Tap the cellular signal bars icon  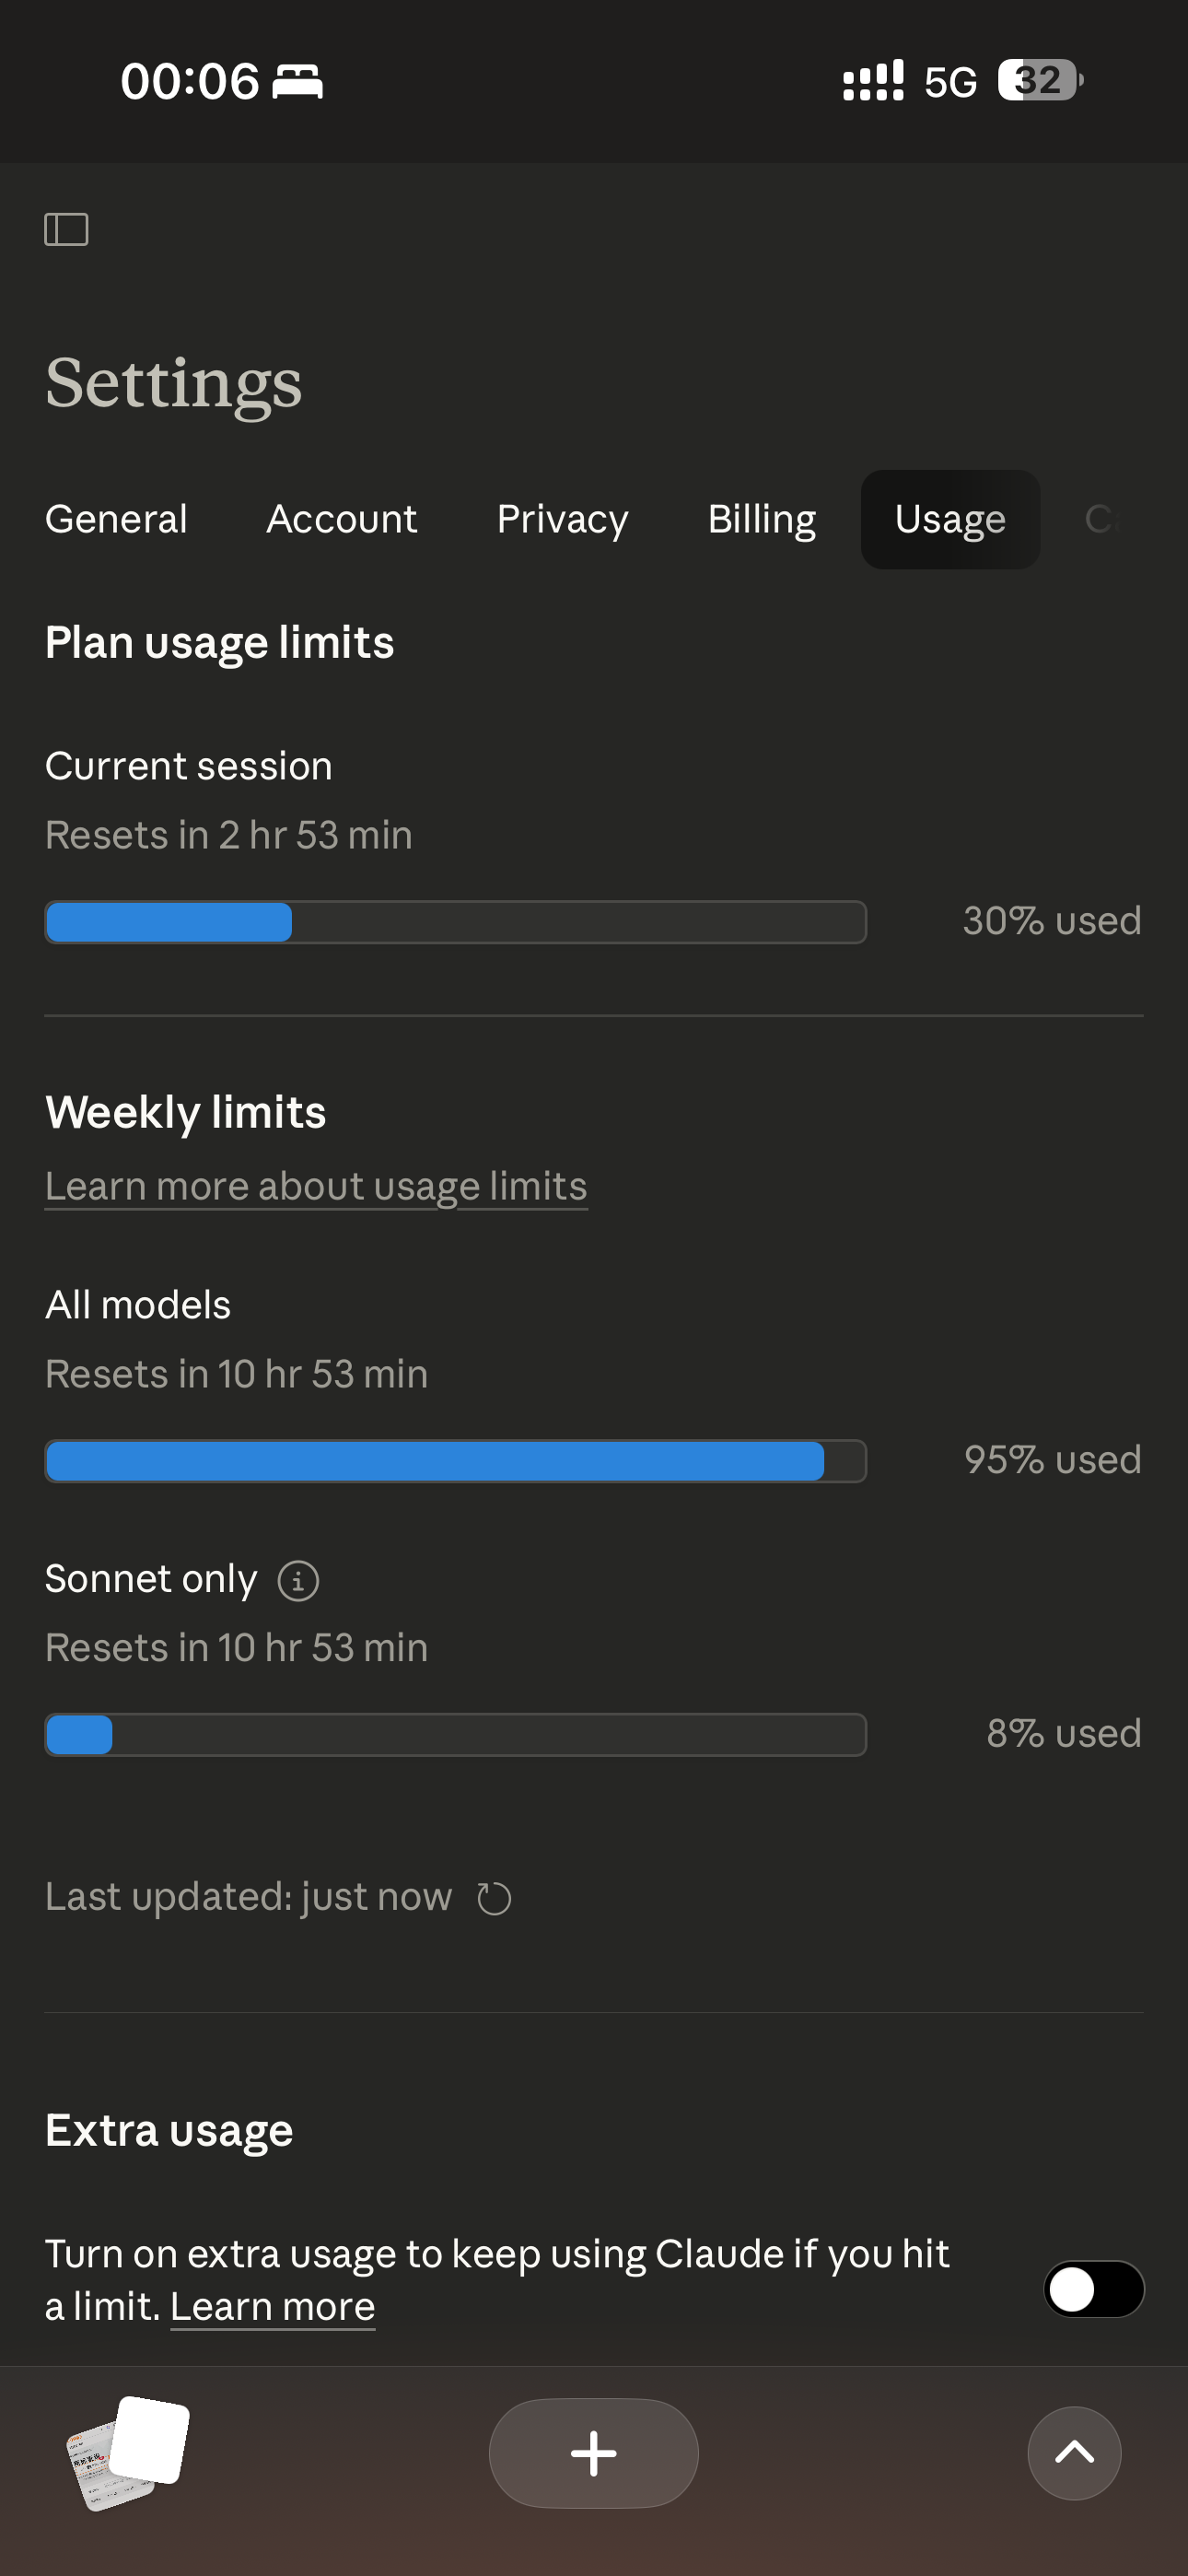[872, 80]
